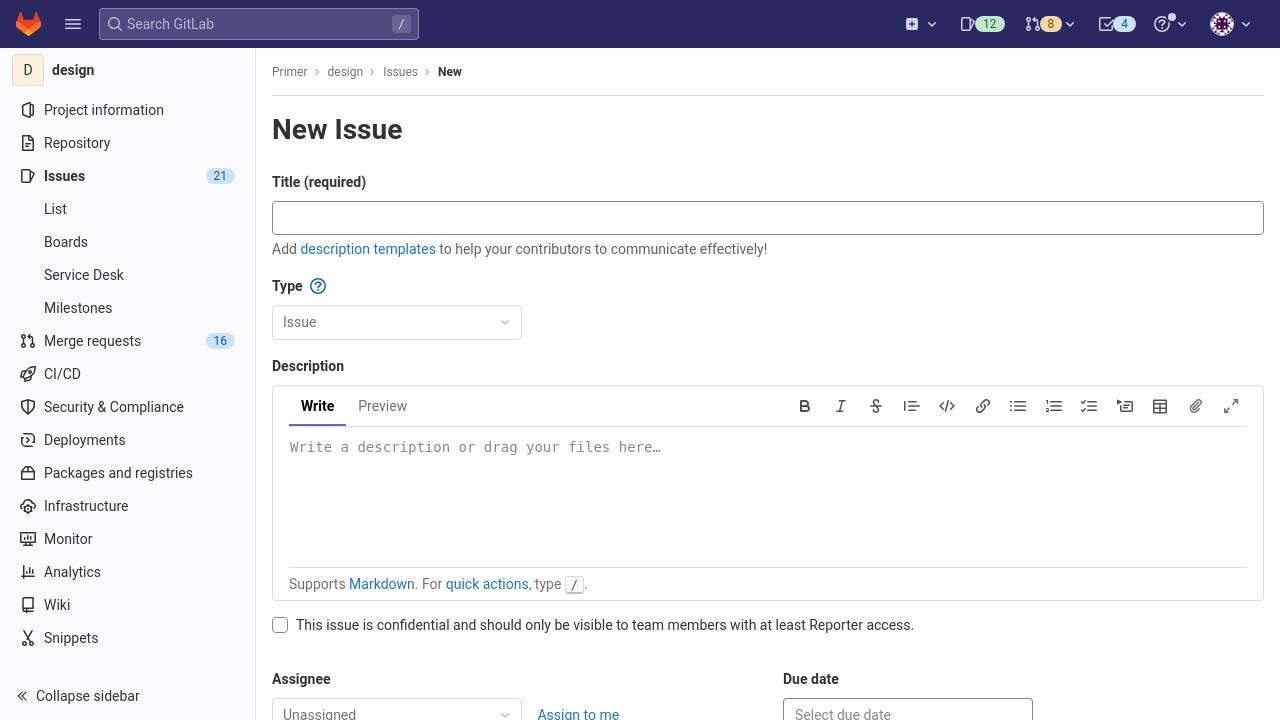Open Service Desk in sidebar

pyautogui.click(x=84, y=275)
